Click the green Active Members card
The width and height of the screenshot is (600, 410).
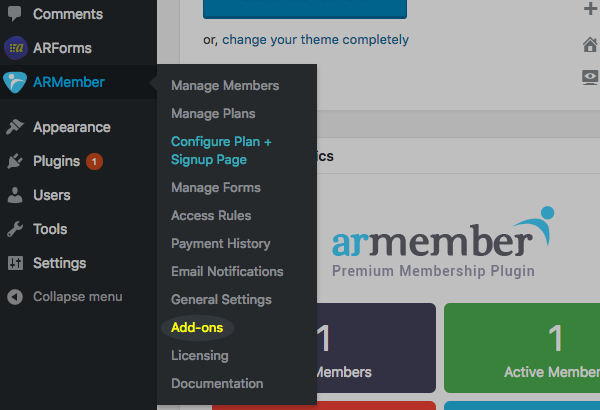[x=522, y=348]
